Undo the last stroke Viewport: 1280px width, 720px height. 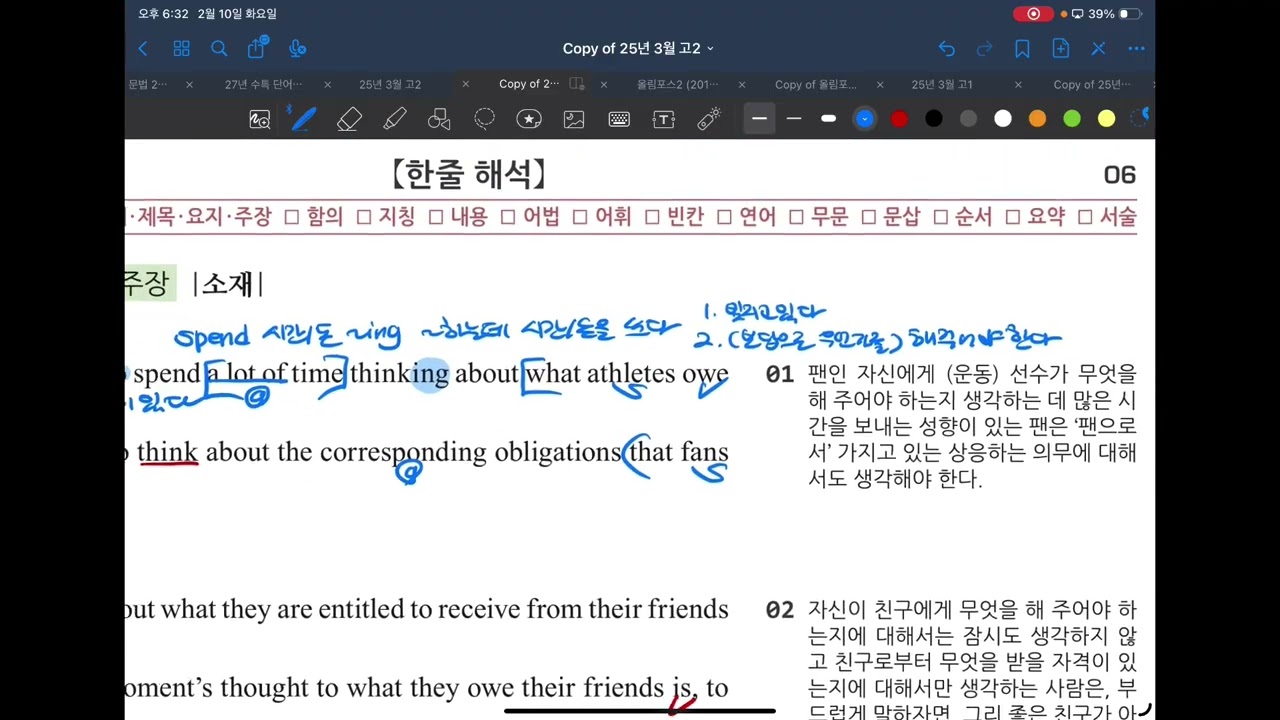pyautogui.click(x=946, y=48)
